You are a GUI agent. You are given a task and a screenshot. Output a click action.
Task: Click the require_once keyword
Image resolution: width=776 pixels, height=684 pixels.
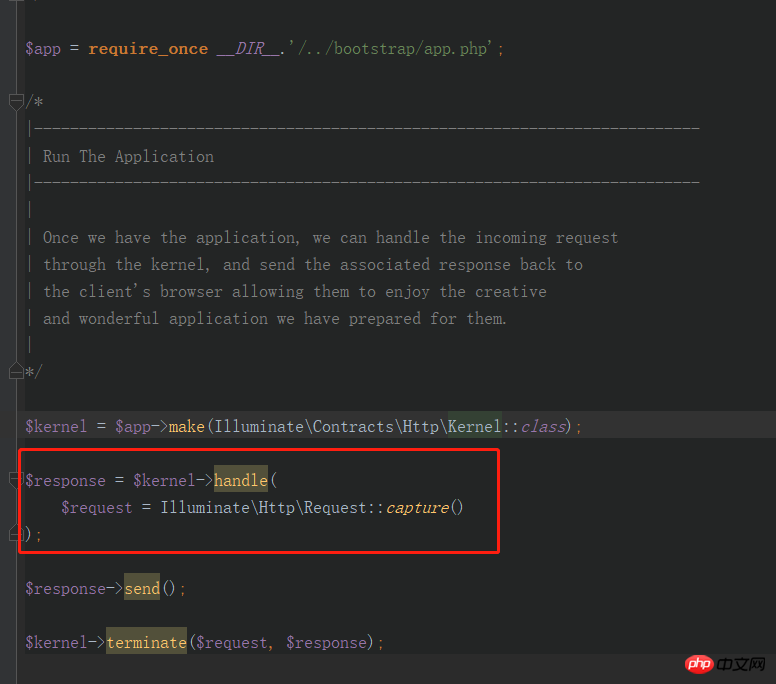point(148,49)
